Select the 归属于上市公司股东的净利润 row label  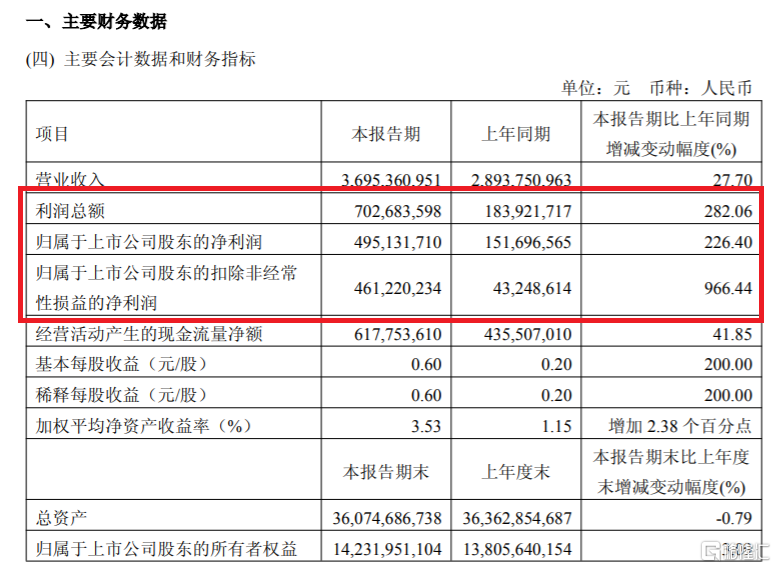tap(149, 242)
